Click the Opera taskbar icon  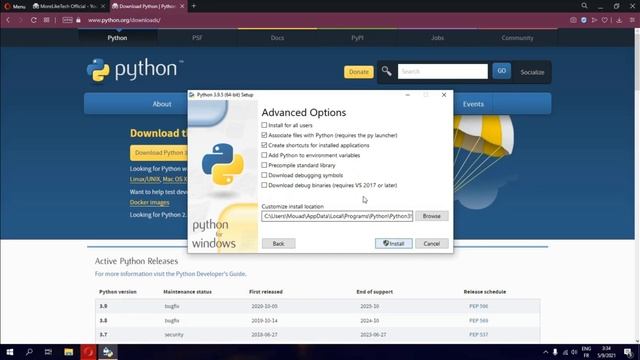pyautogui.click(x=88, y=352)
